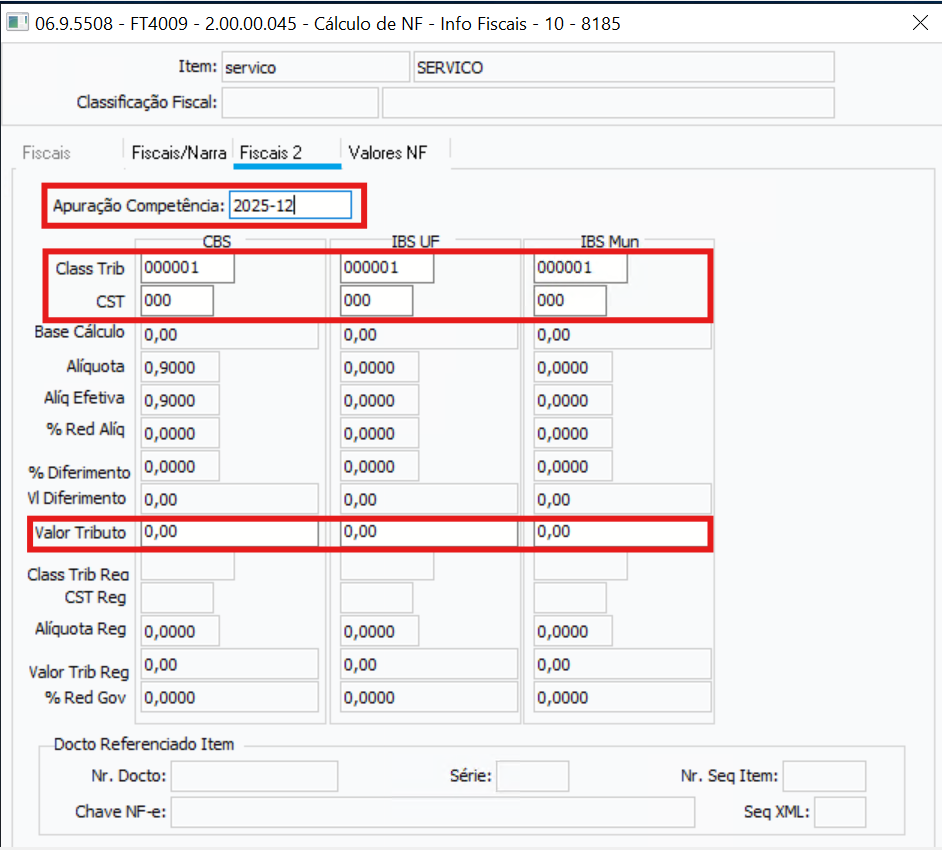942x850 pixels.
Task: Click the IBS Mun % Diferimento field
Action: tap(573, 466)
